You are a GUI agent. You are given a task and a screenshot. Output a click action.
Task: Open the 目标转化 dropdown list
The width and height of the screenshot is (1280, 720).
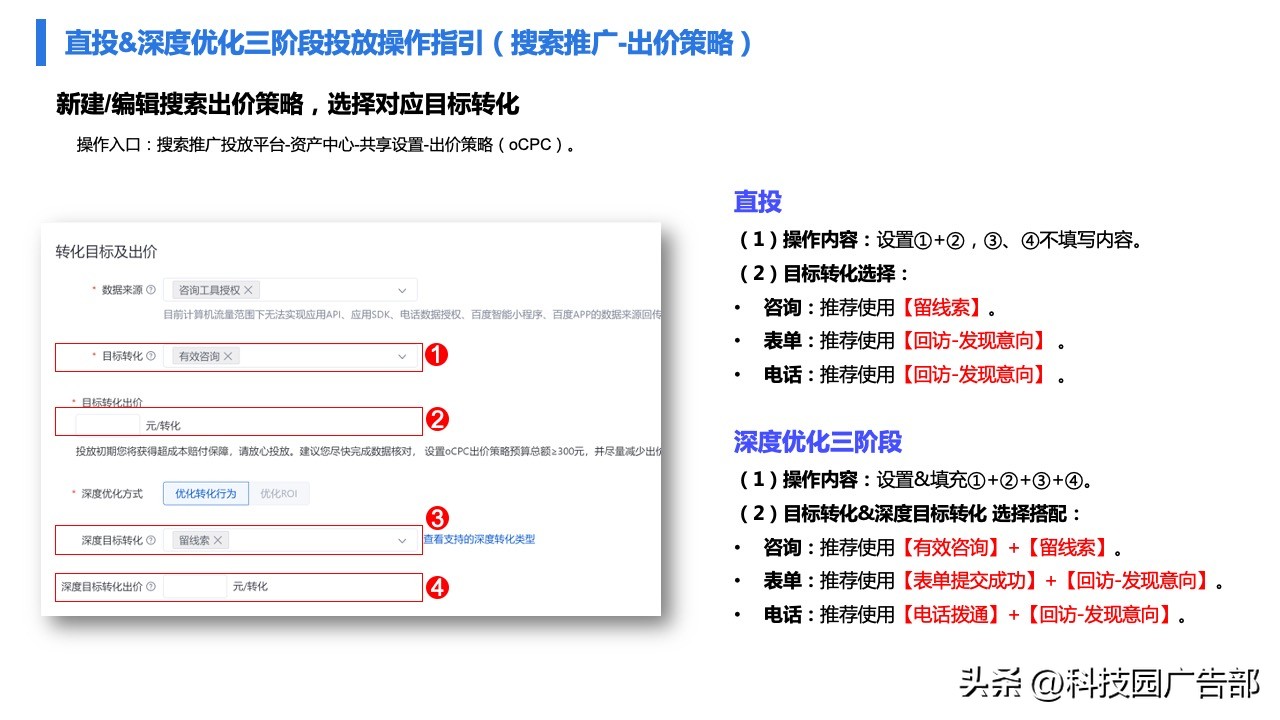pos(402,356)
